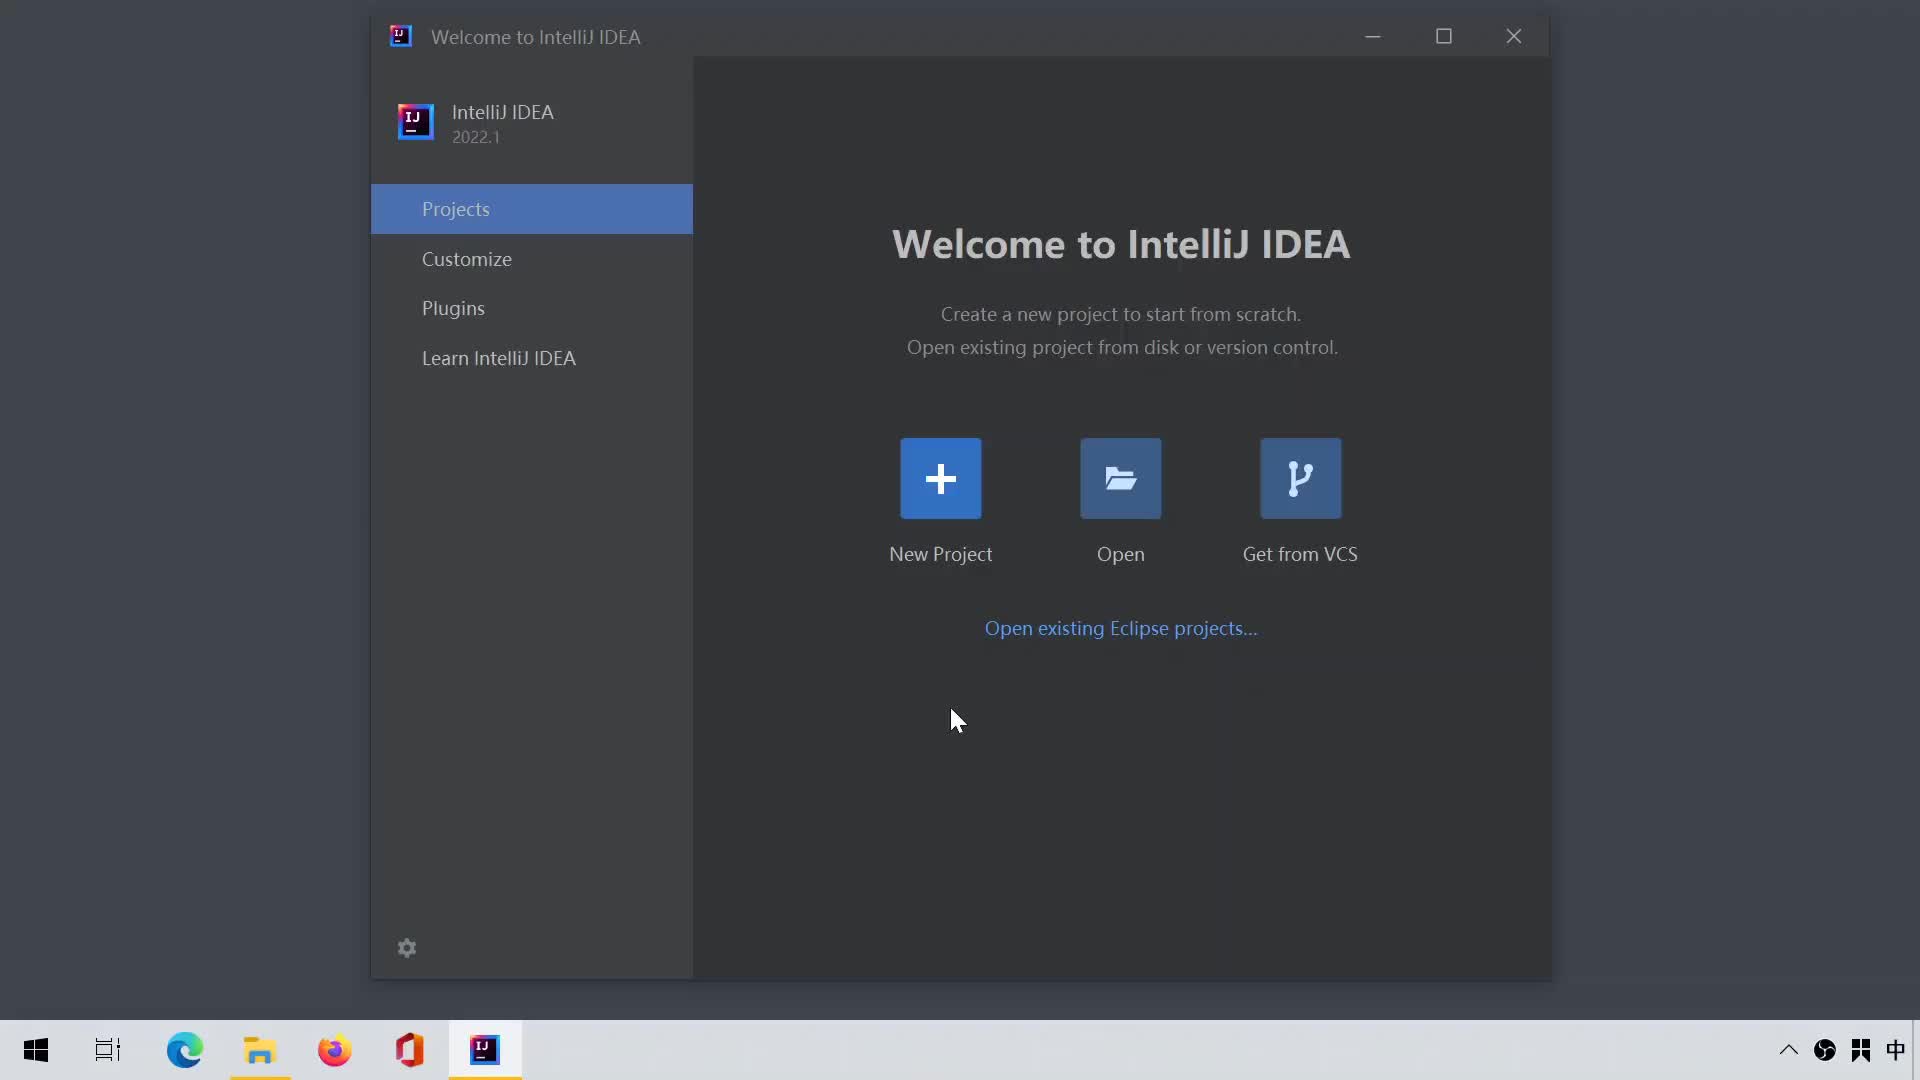Switch to the Customize tab

tap(531, 259)
